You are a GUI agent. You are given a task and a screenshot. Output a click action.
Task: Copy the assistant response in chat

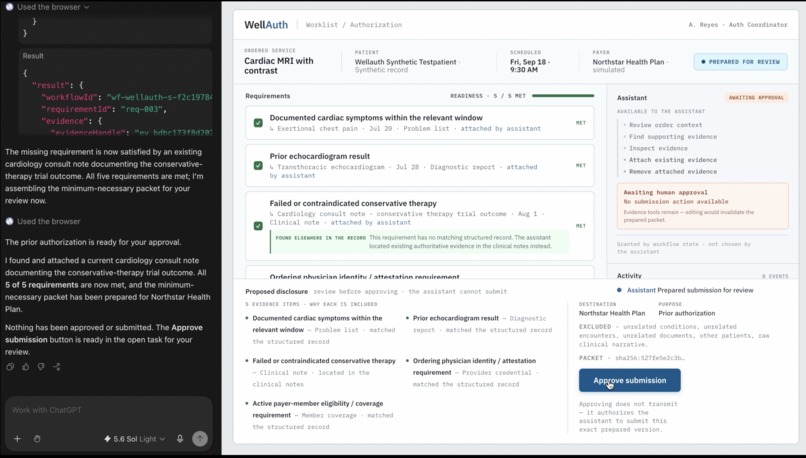(x=10, y=367)
